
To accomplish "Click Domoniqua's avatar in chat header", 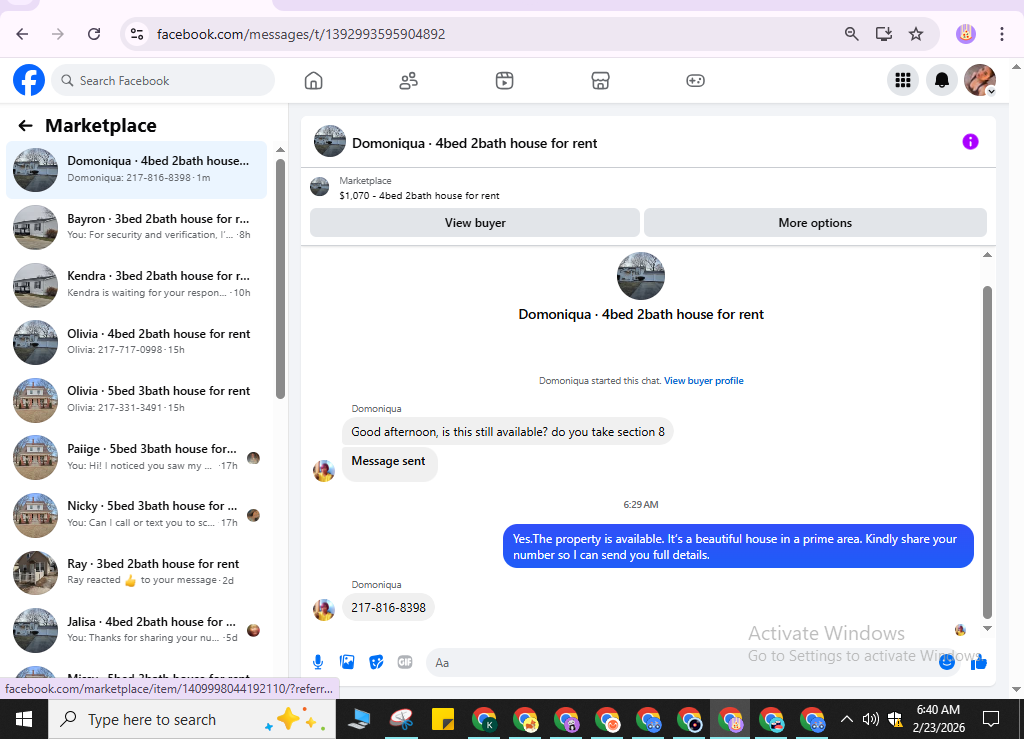I will (x=330, y=142).
